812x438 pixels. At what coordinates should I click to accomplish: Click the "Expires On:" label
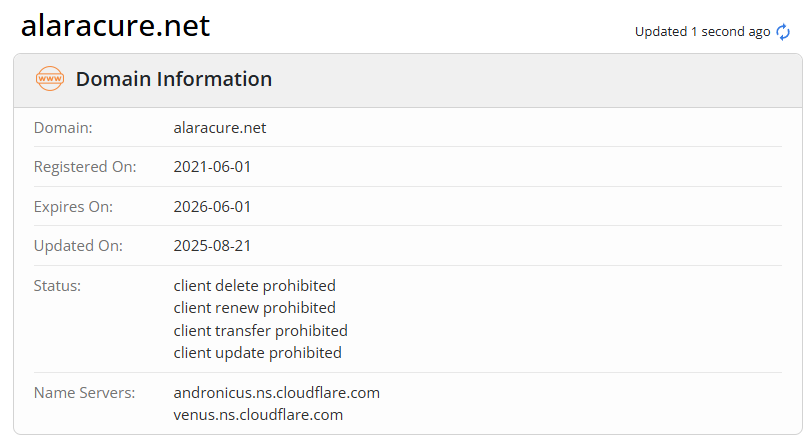(73, 207)
